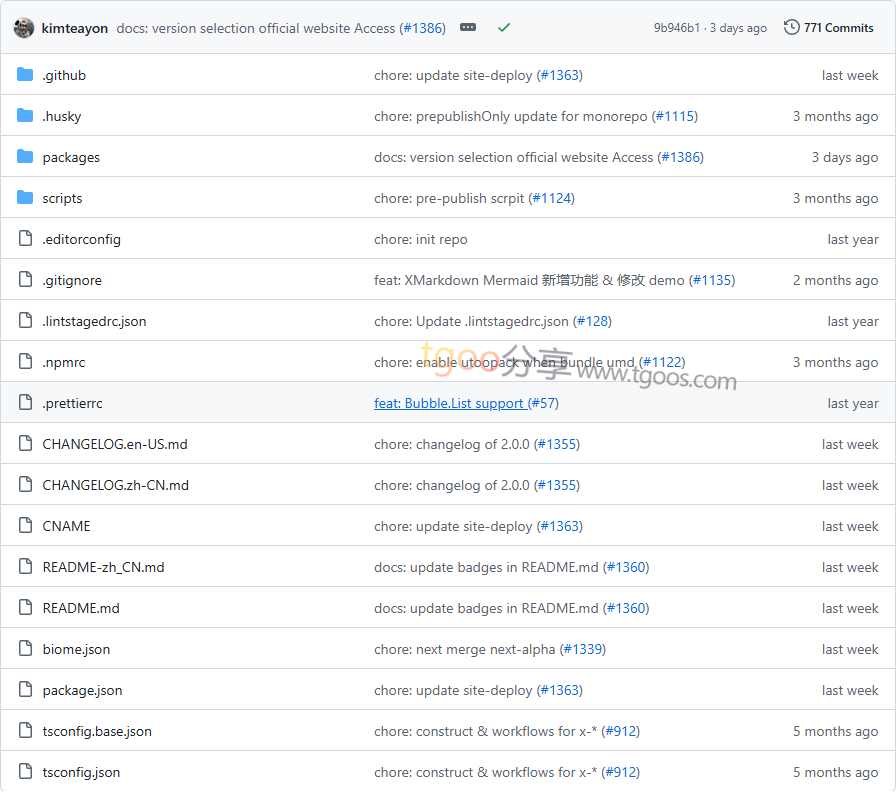
Task: Open feat: Bubble.List support commit link
Action: (x=449, y=403)
